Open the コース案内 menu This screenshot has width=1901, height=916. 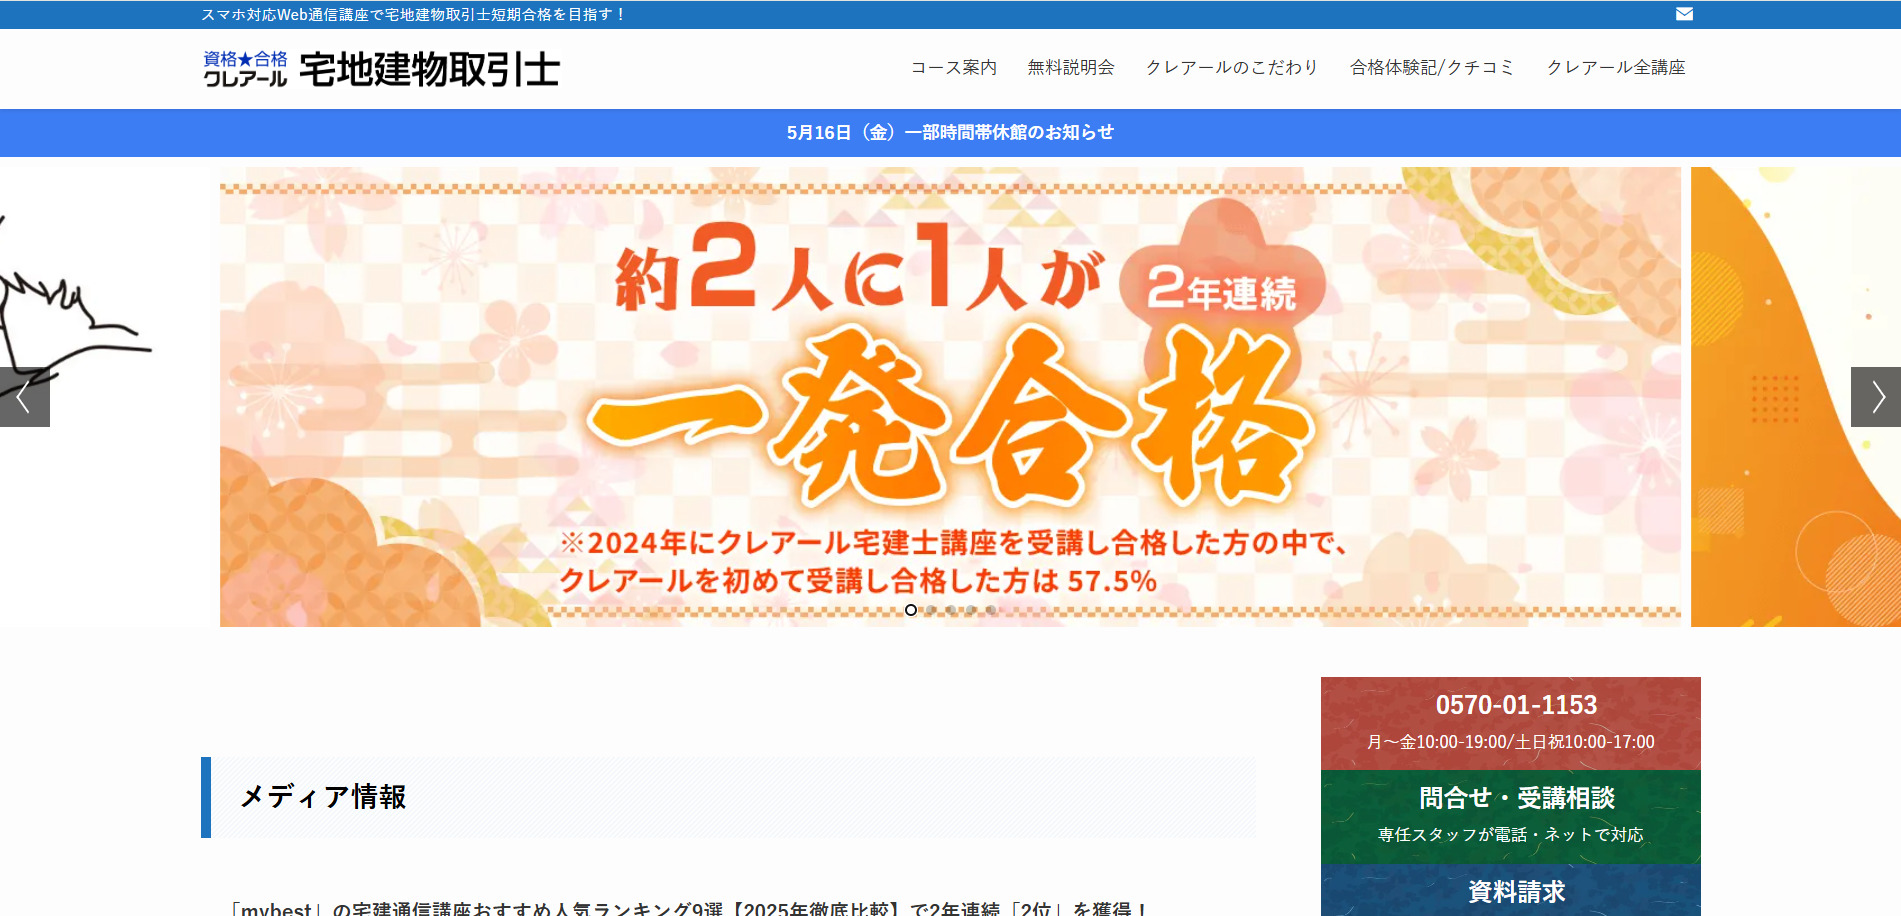[x=953, y=67]
